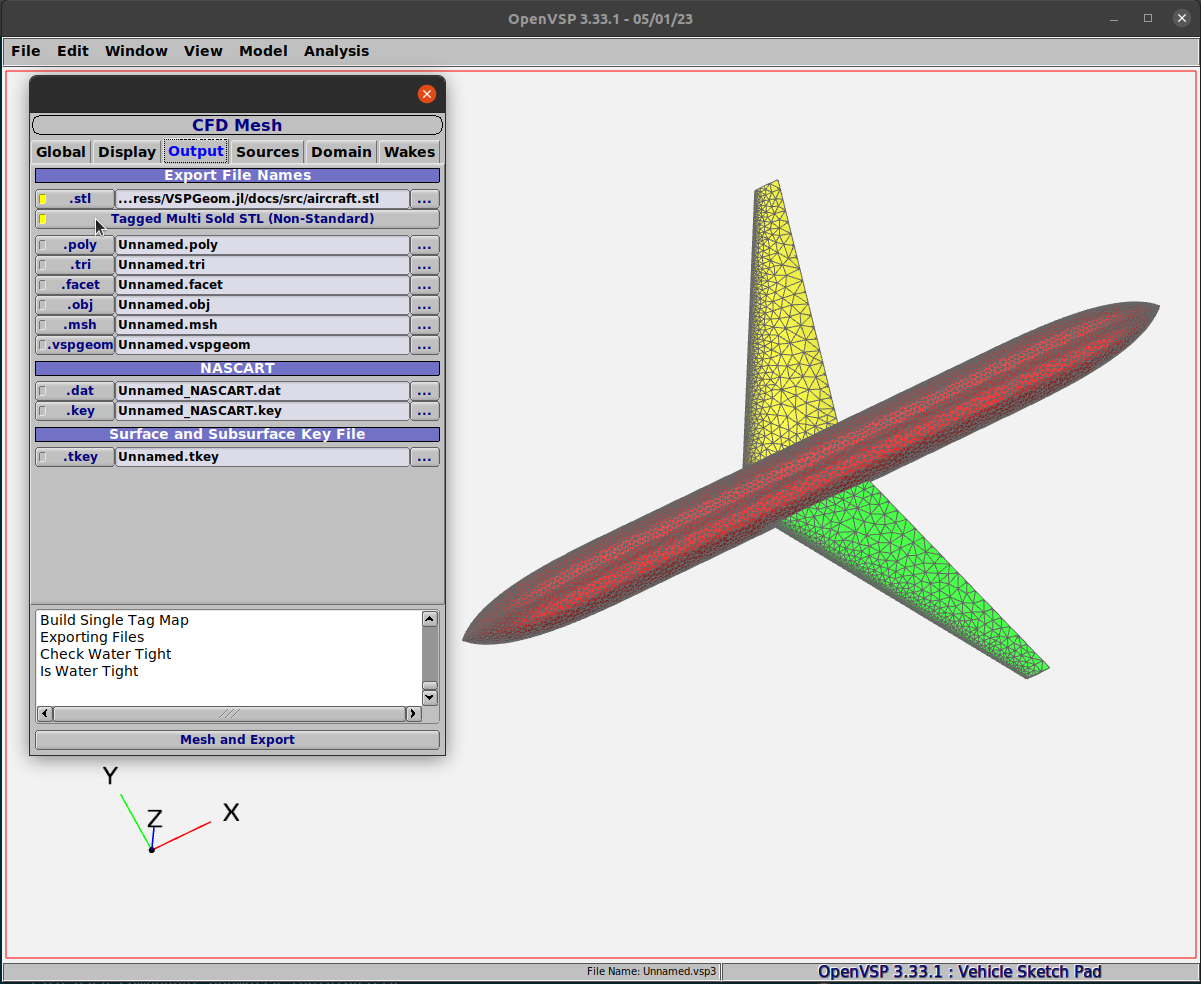Browse for the .msh file path
Screen dimensions: 1201x984
point(424,325)
